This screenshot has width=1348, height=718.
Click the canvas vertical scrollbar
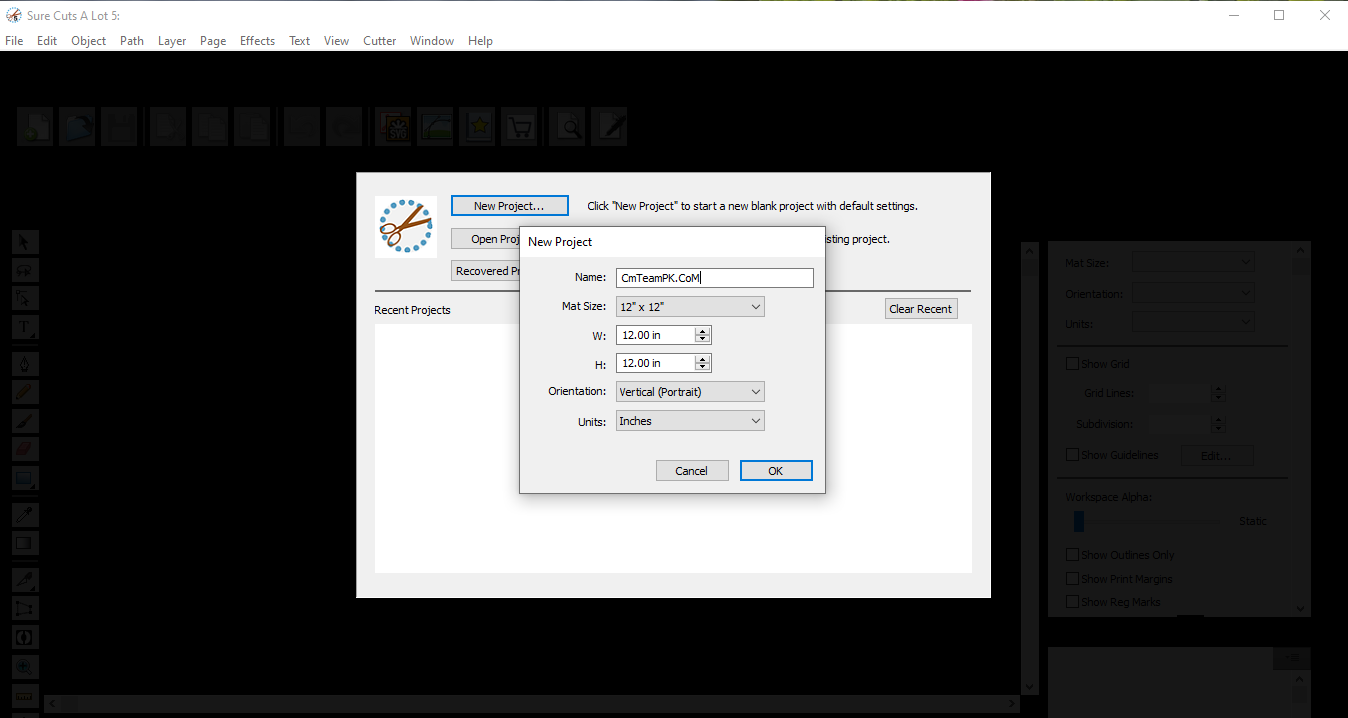pyautogui.click(x=1031, y=468)
